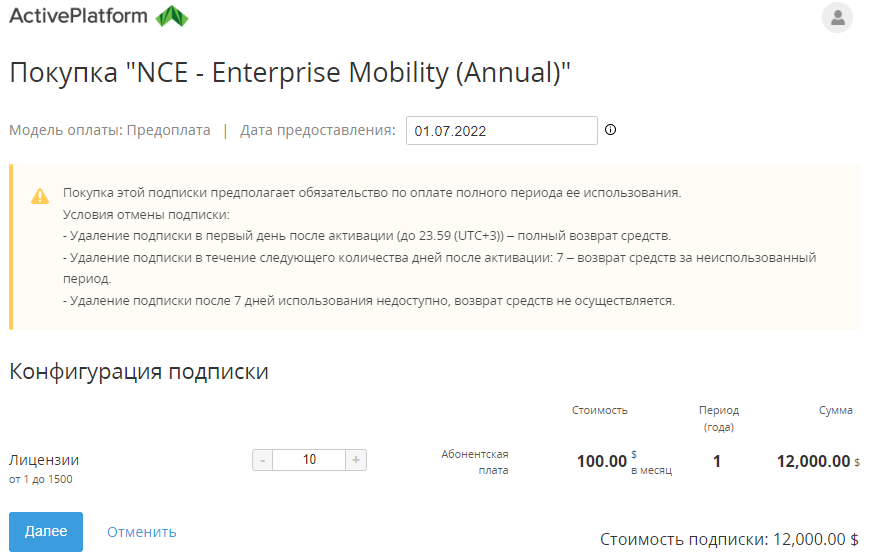Decrease license count with minus button
This screenshot has width=876, height=559.
coord(262,460)
